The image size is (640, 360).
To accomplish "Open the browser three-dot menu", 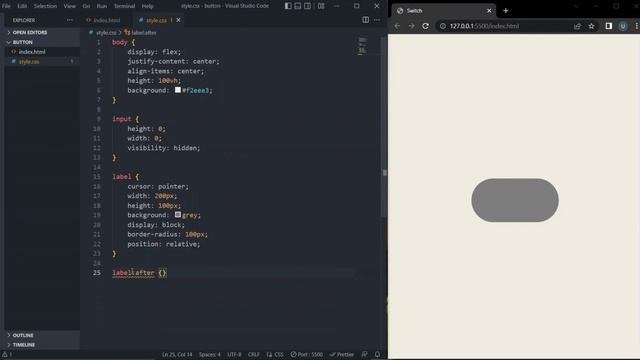I will pos(636,26).
